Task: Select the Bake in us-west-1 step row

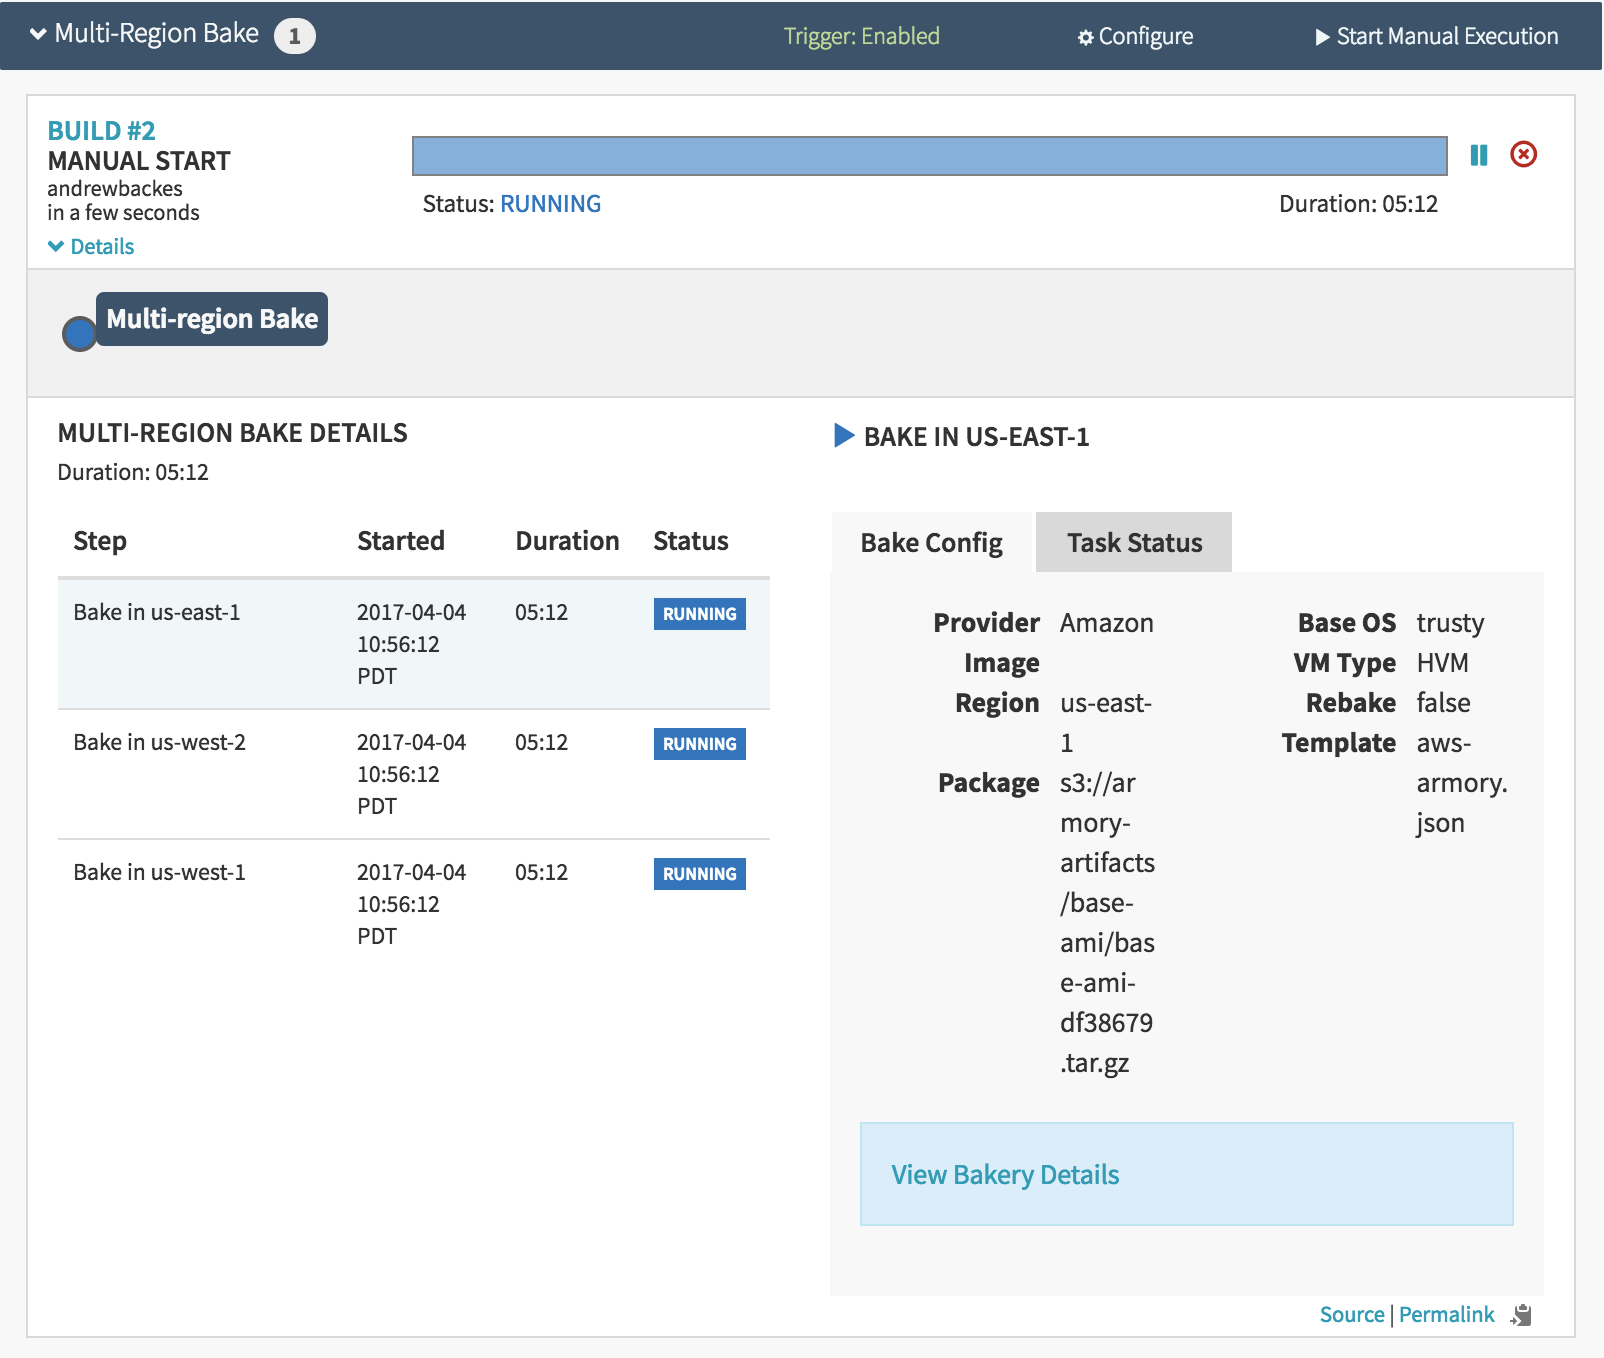Action: pyautogui.click(x=413, y=903)
